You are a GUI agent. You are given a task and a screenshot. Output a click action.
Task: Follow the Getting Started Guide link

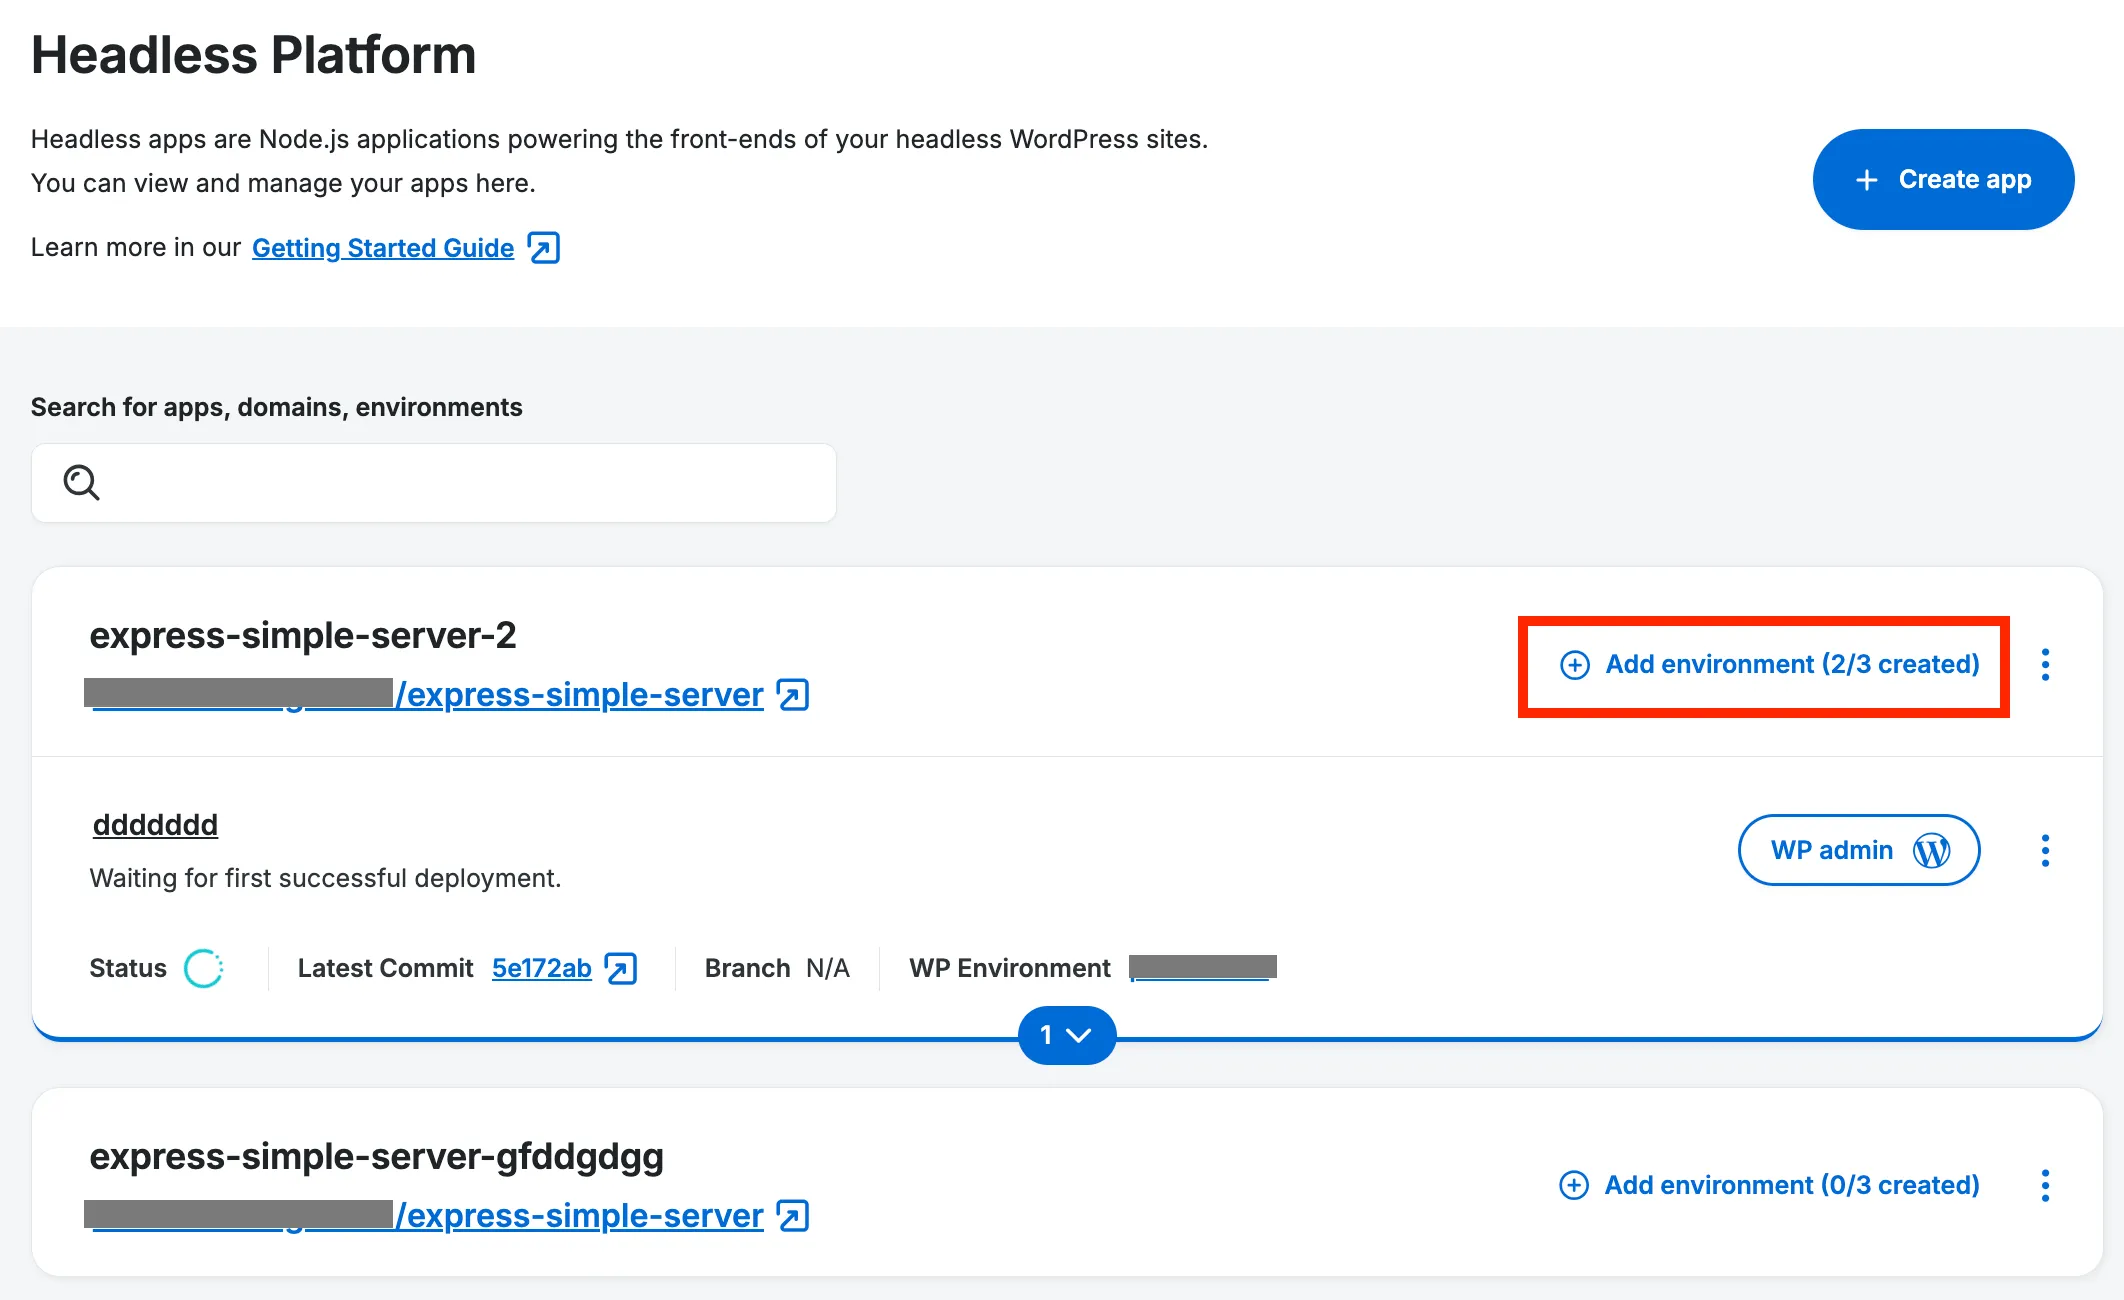click(x=382, y=247)
